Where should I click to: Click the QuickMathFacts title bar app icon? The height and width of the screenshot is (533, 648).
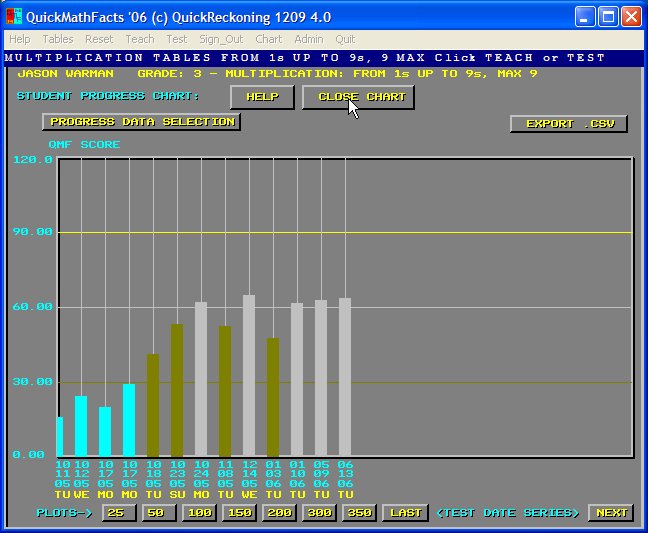pyautogui.click(x=14, y=17)
